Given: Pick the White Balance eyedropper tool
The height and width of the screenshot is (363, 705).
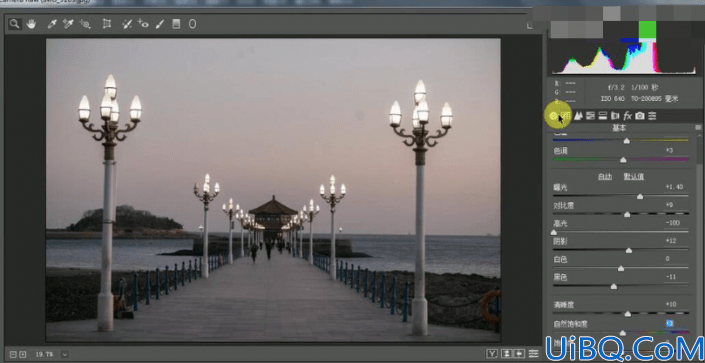Looking at the screenshot, I should 52,24.
